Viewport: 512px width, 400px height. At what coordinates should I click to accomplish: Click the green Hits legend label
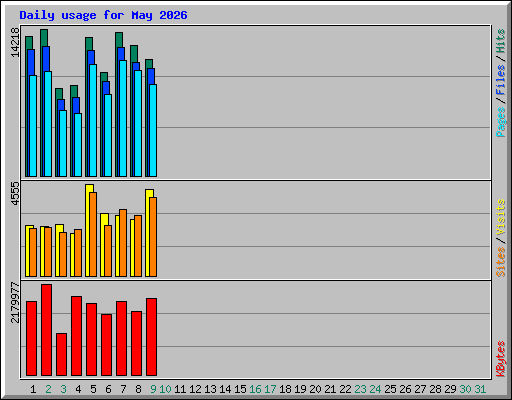[500, 41]
